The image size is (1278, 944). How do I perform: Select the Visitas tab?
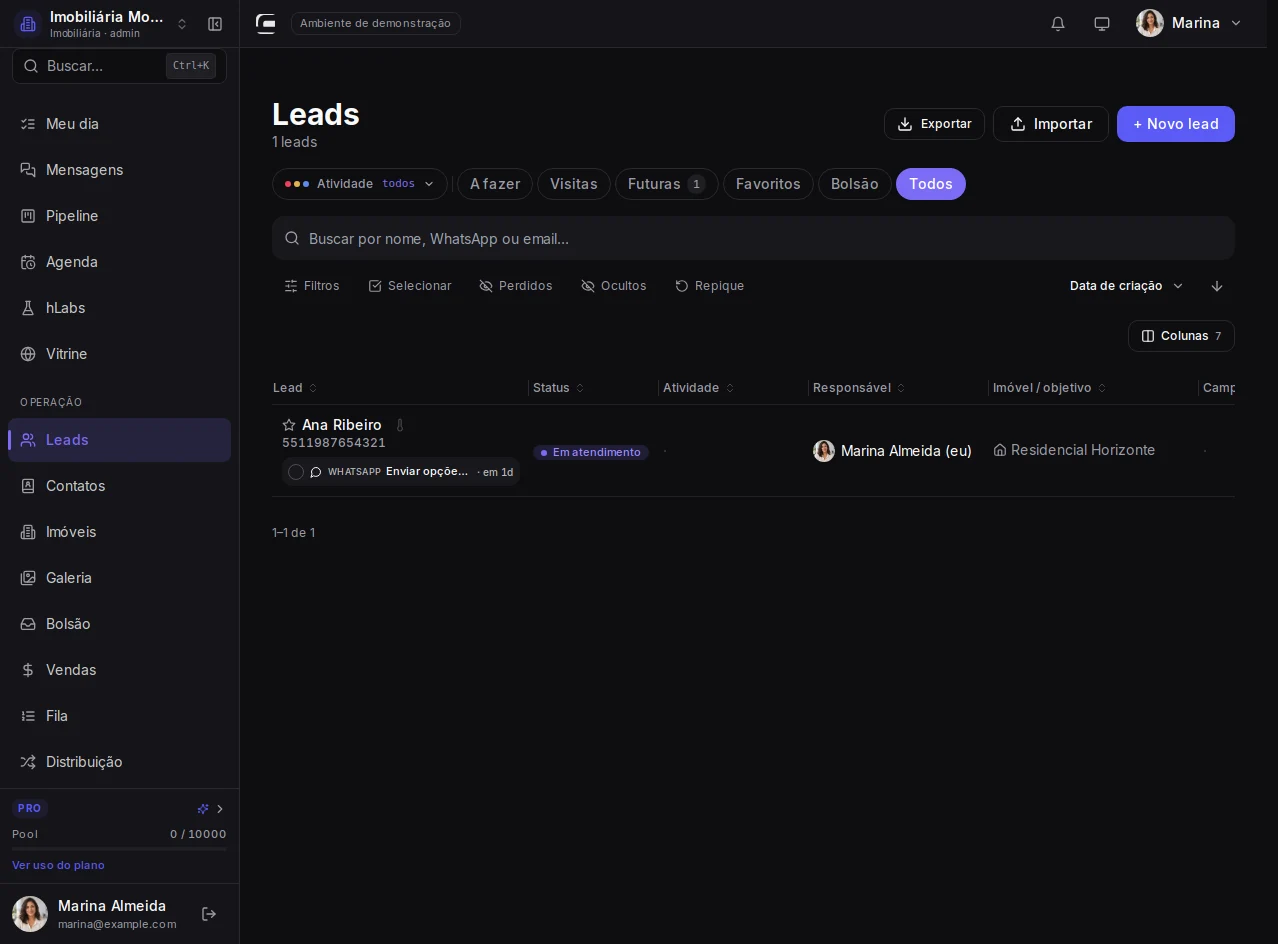coord(574,184)
